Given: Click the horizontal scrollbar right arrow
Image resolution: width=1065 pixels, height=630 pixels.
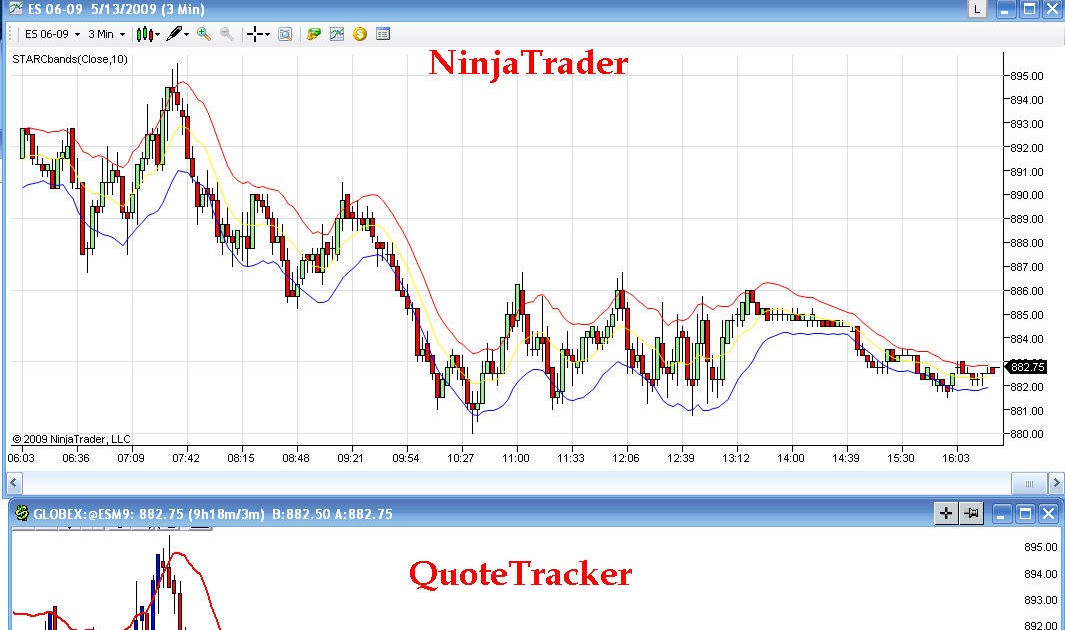Looking at the screenshot, I should tap(1055, 483).
